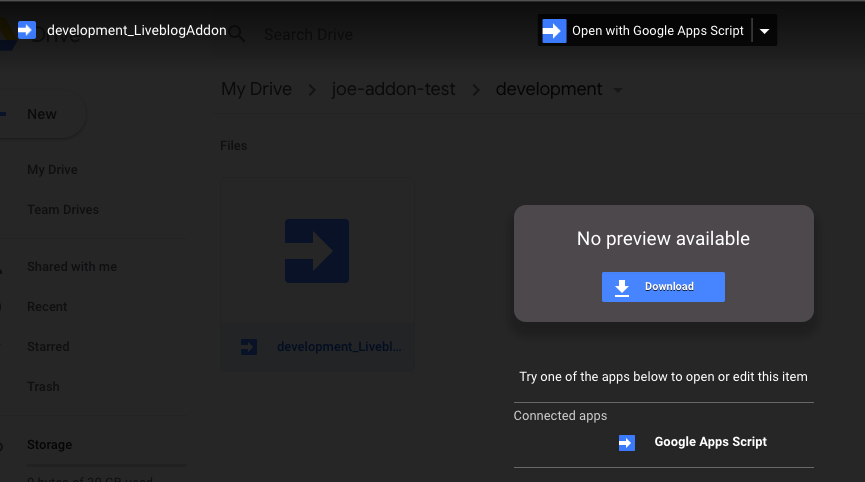Click the Google Apps Script connected app icon
865x482 pixels.
[627, 443]
